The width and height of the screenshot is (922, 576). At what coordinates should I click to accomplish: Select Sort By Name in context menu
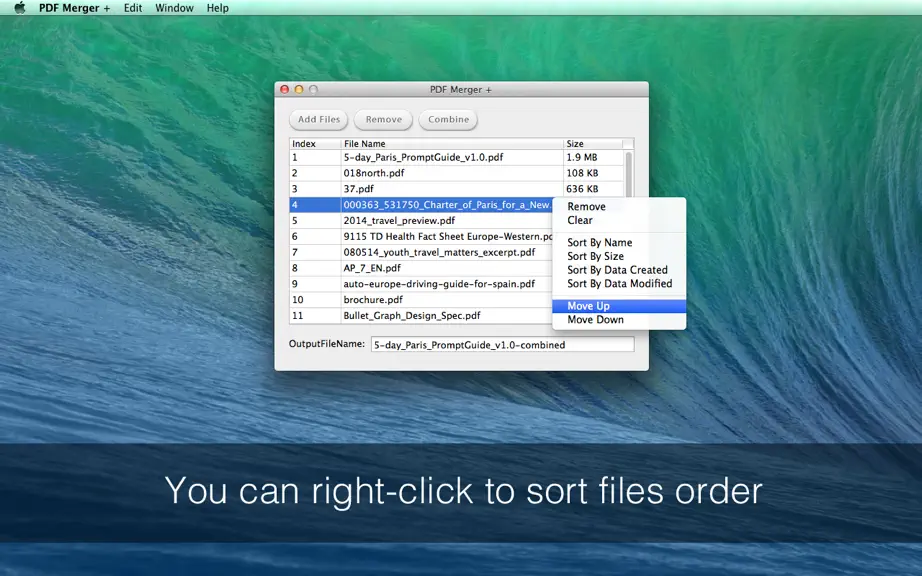(619, 242)
